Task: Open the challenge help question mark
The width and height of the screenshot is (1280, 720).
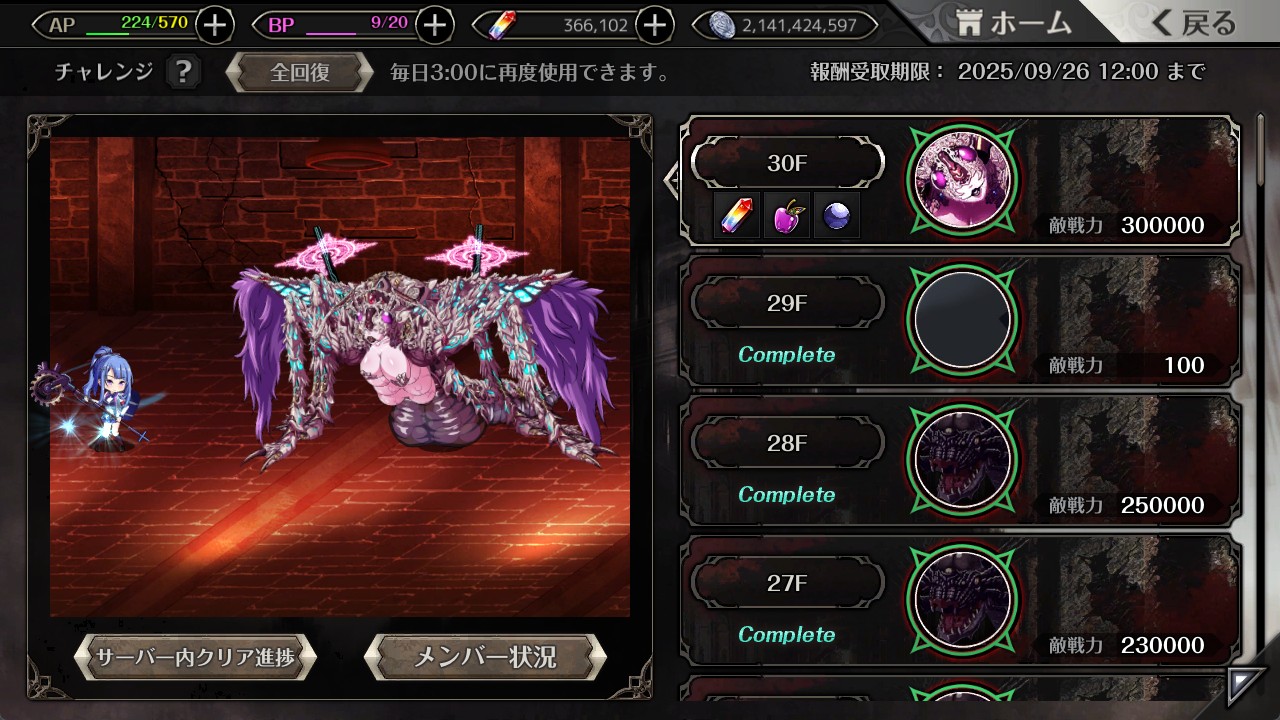Action: tap(182, 72)
